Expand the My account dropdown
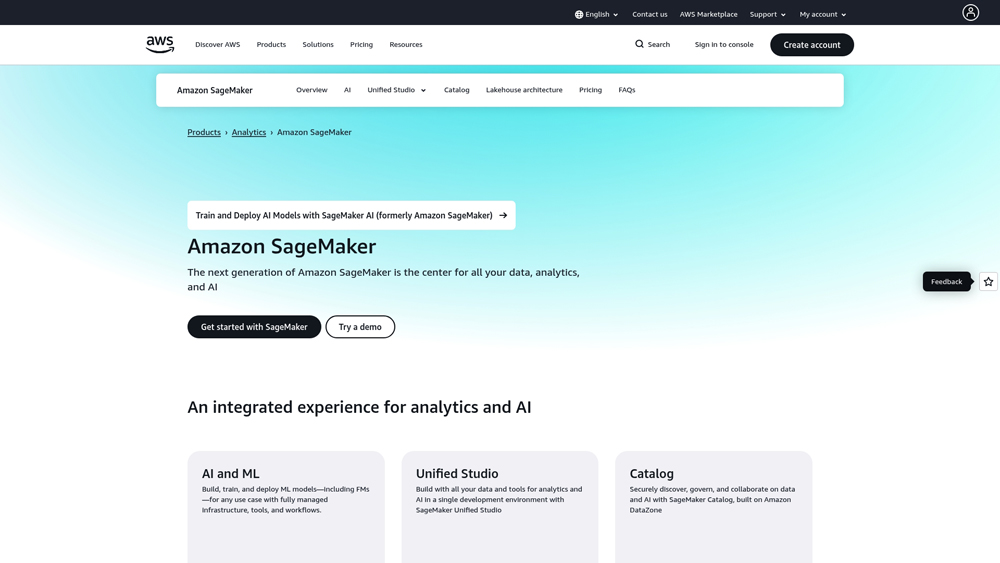The height and width of the screenshot is (563, 1000). [823, 14]
